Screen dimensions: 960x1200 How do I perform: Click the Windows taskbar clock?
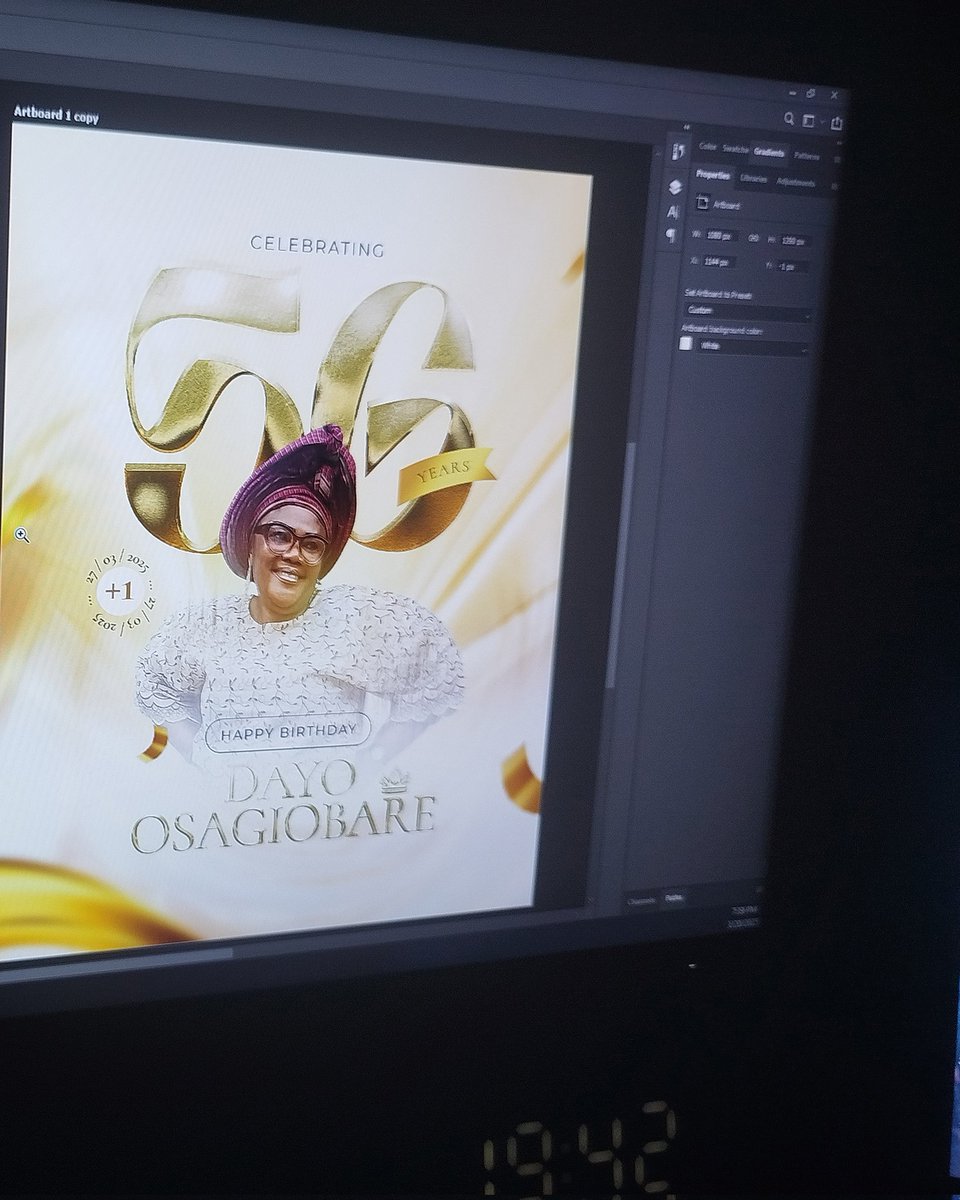pyautogui.click(x=742, y=917)
